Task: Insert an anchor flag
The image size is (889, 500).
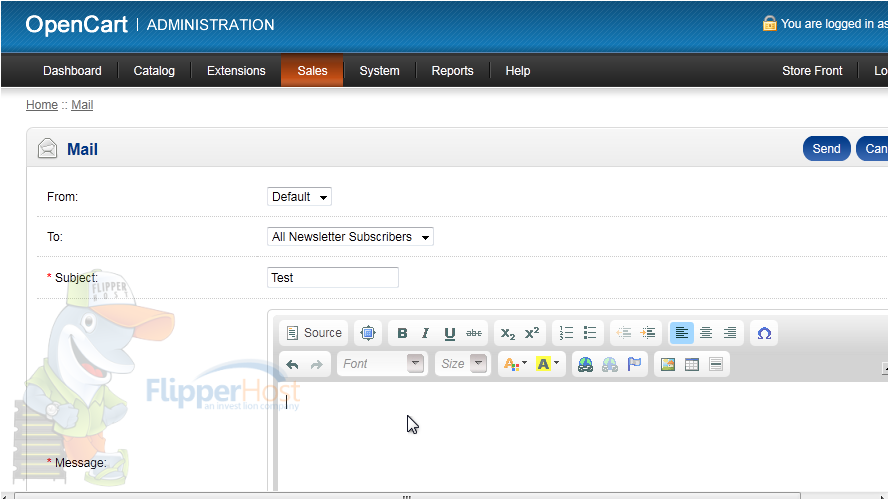Action: [634, 364]
